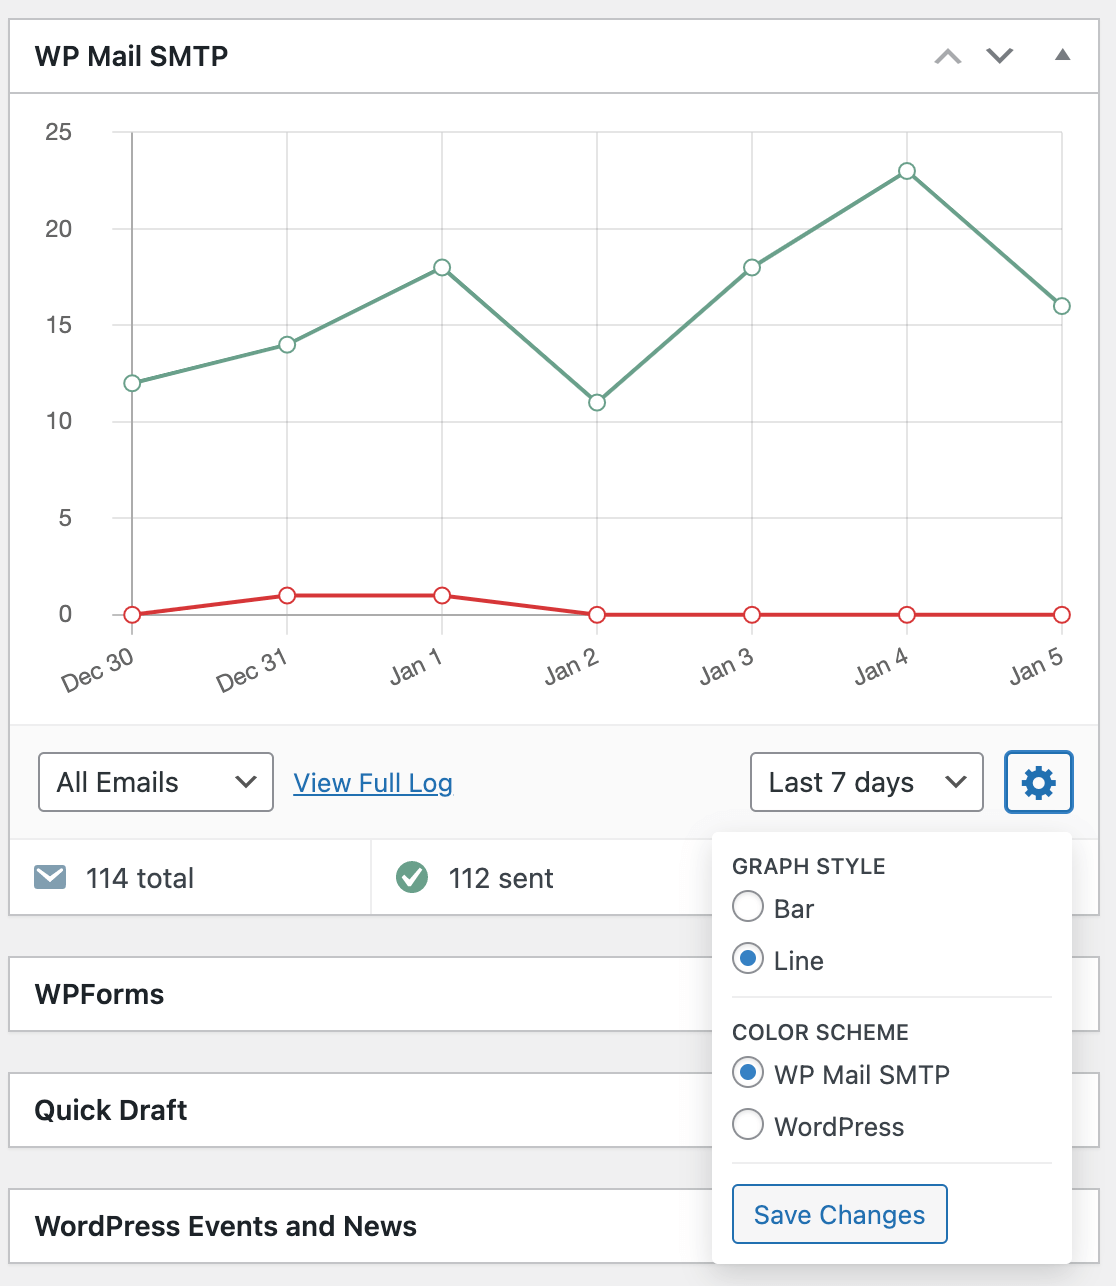
Task: Click the Dec 30 axis label
Action: point(97,670)
